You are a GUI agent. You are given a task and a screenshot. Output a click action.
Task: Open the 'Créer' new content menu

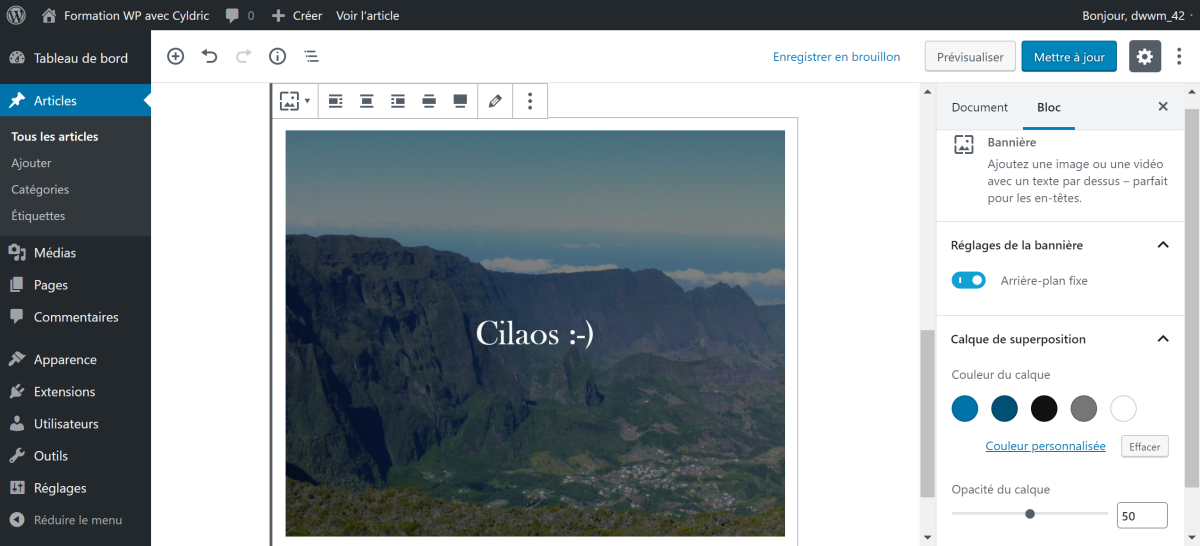pos(297,15)
